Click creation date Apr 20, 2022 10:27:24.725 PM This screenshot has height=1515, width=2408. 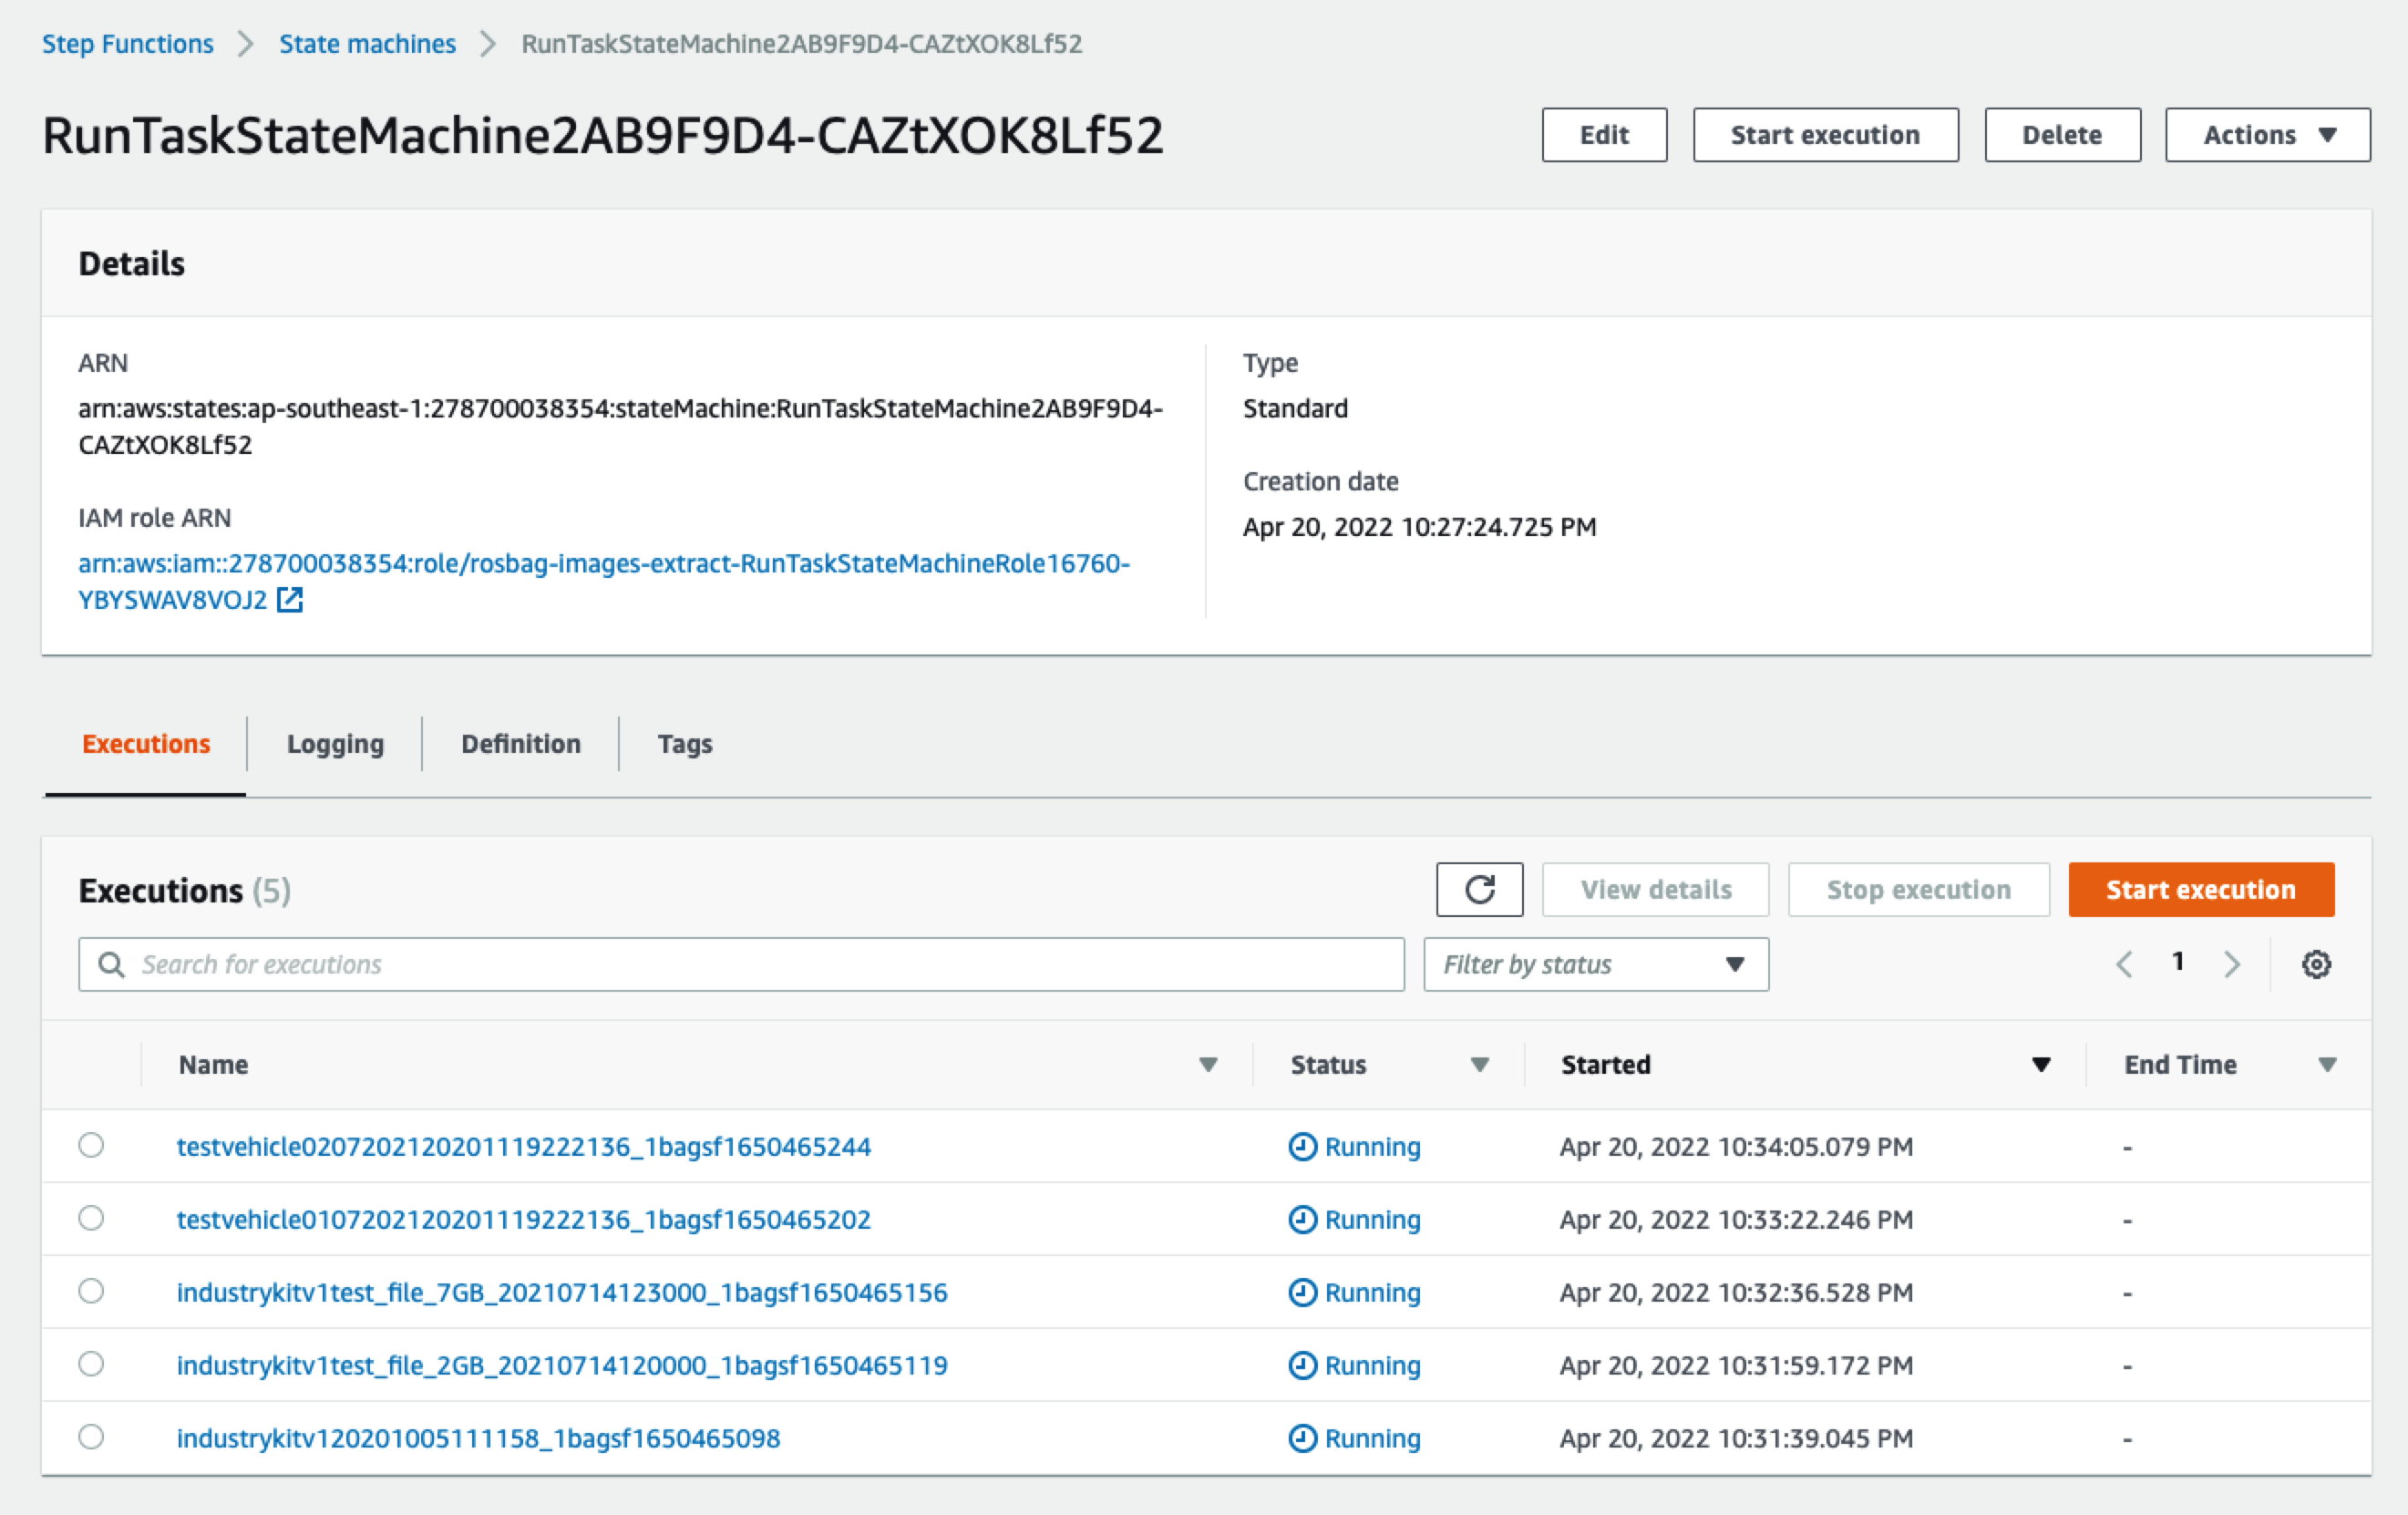tap(1419, 527)
